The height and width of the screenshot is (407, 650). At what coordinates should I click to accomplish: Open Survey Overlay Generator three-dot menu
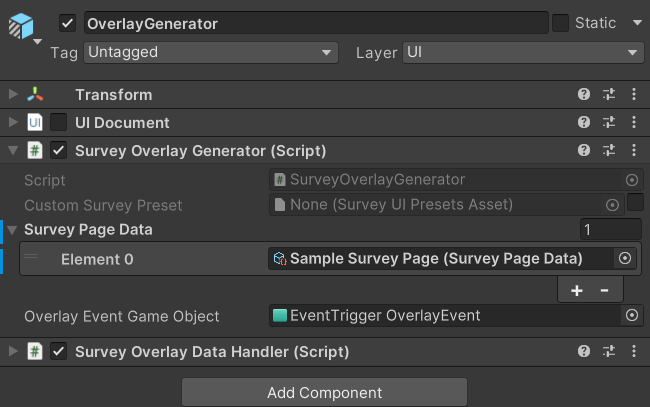tap(634, 150)
